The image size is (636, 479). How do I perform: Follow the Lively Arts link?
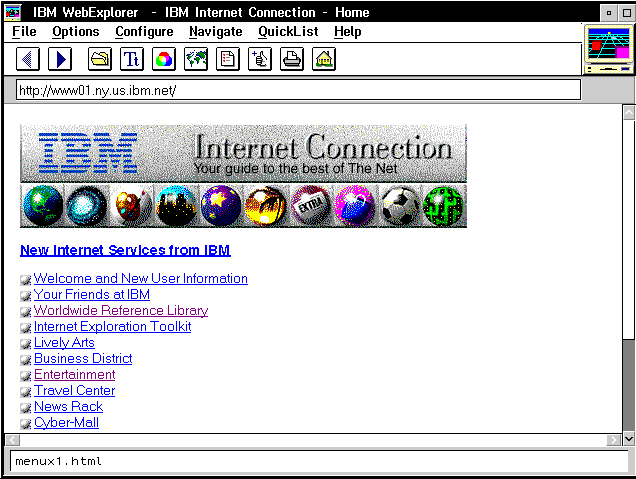[x=64, y=343]
